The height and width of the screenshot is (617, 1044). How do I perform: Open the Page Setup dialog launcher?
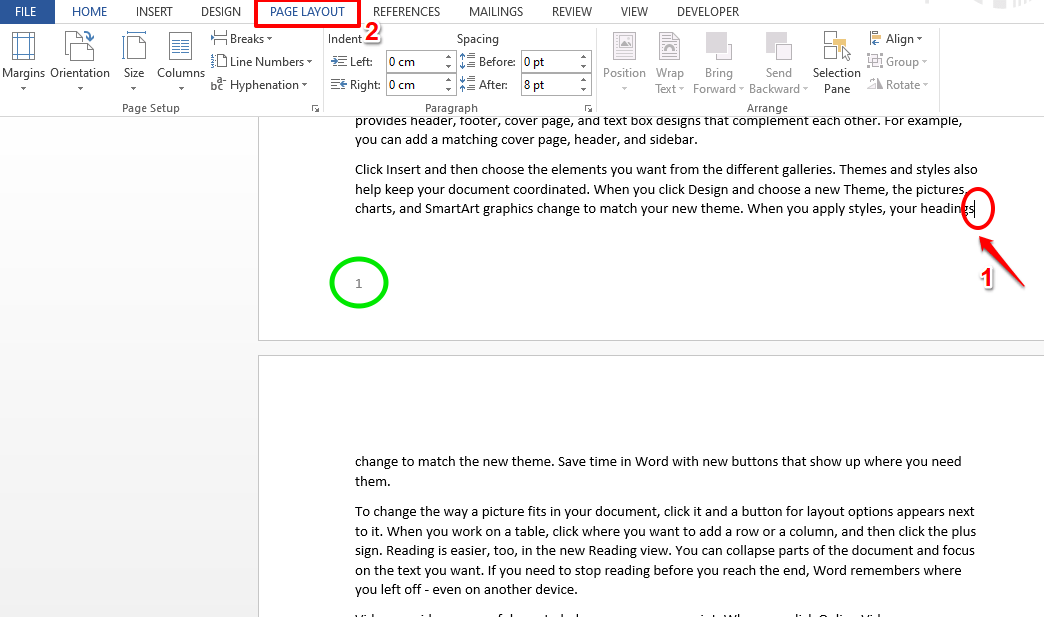[316, 107]
